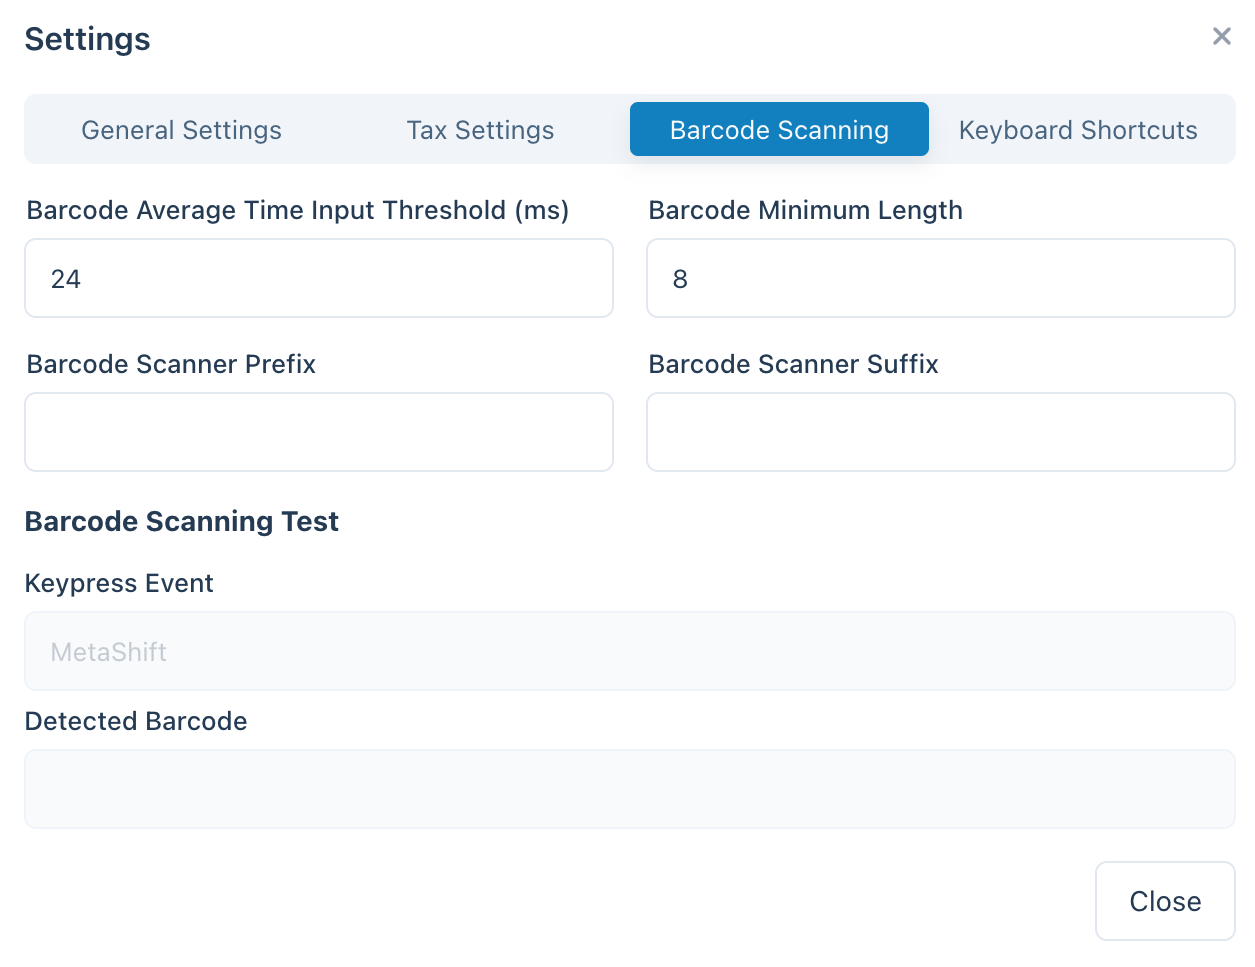This screenshot has height=967, width=1255.
Task: Click the Keypress Event label text
Action: [119, 583]
